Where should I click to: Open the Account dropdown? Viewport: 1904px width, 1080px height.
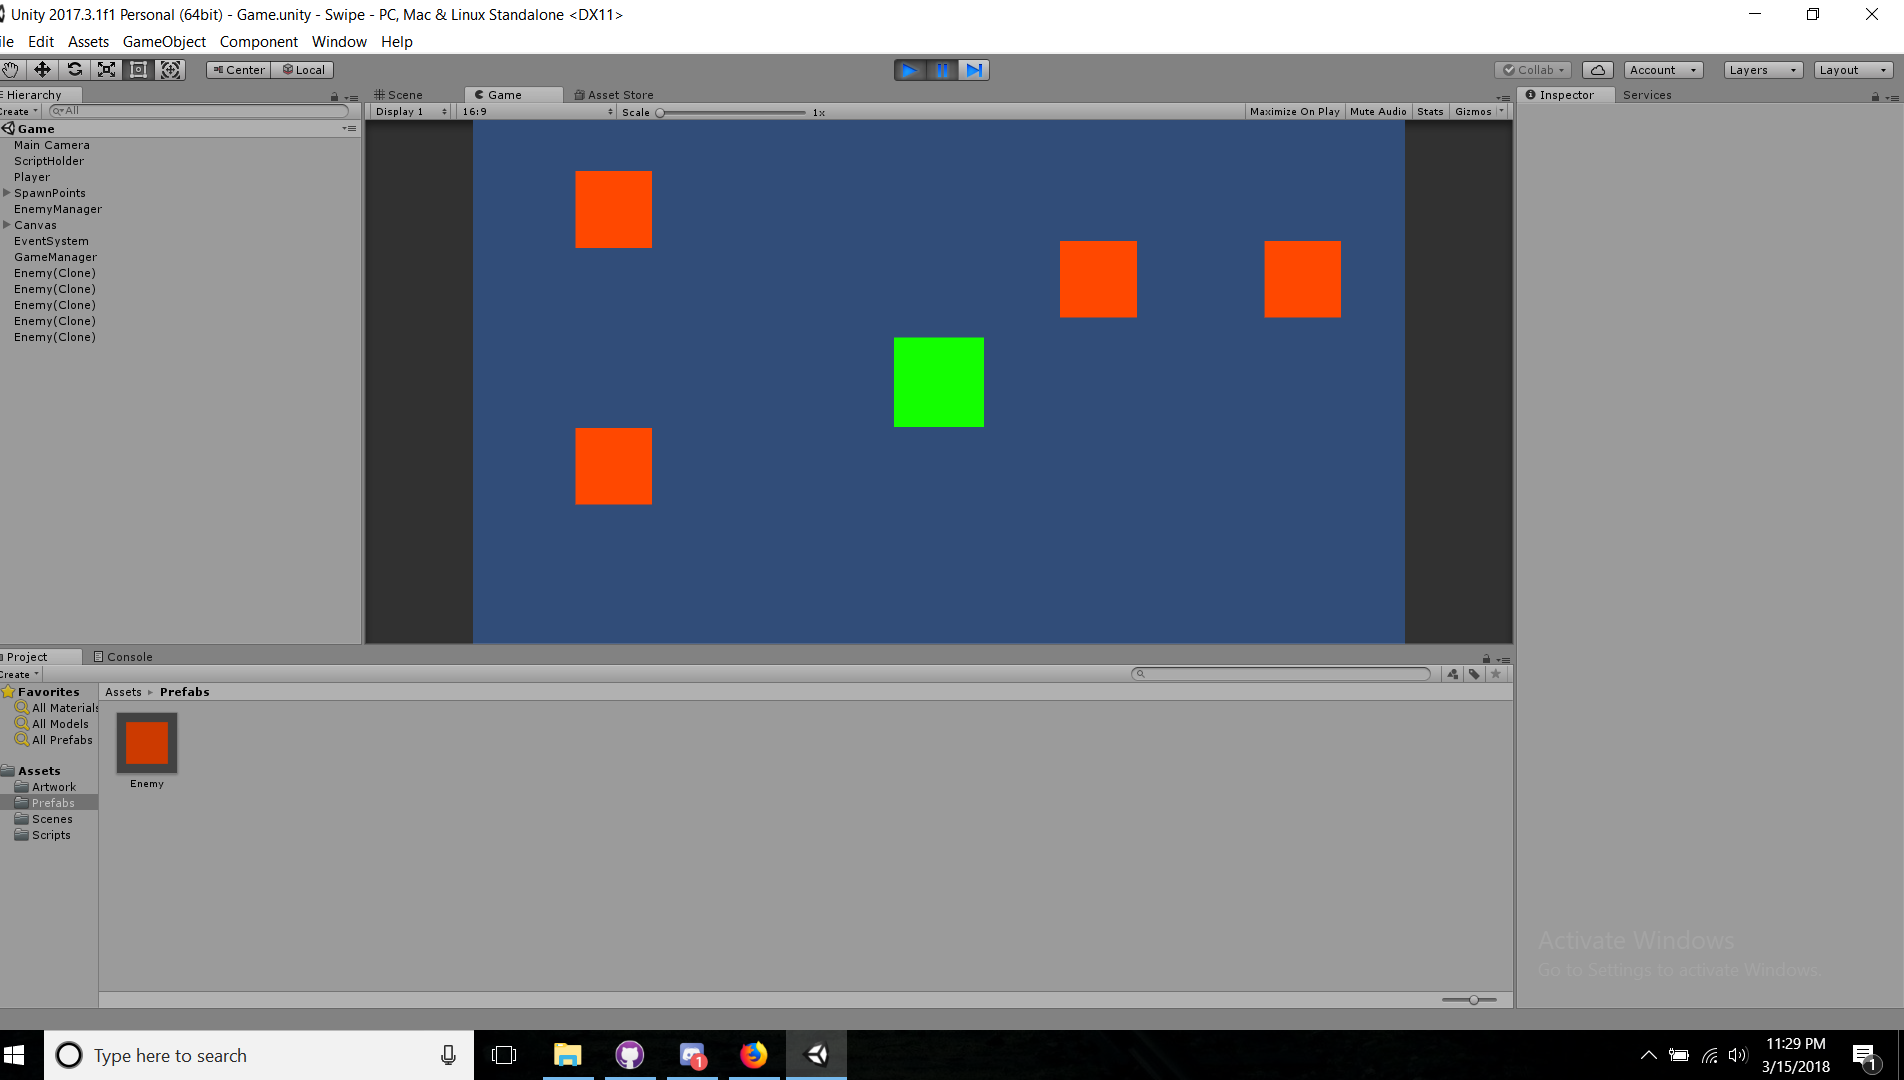pos(1663,70)
